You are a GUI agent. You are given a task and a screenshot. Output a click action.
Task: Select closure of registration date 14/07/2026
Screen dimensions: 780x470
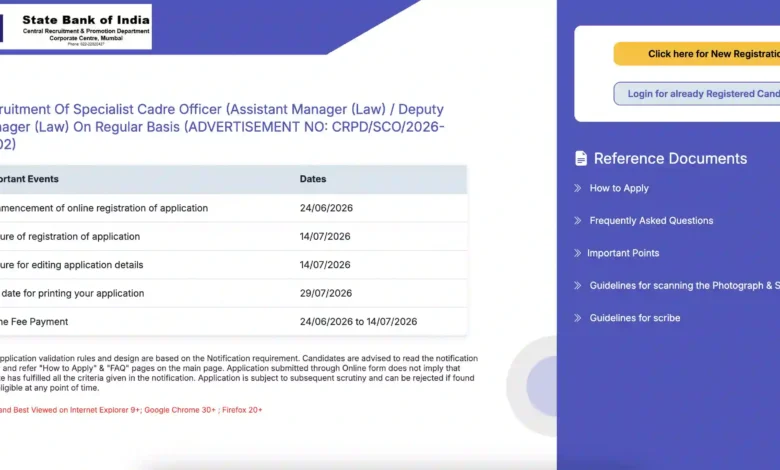[325, 236]
